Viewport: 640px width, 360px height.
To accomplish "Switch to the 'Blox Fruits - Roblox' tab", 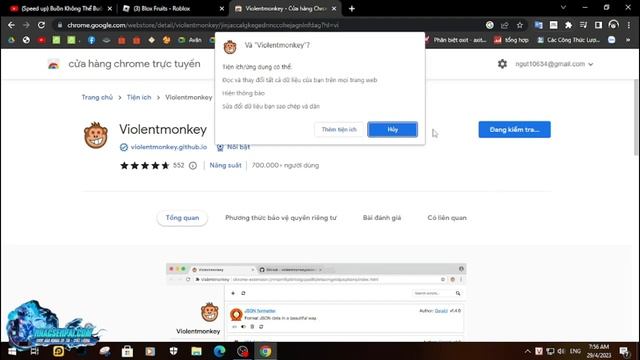I will pos(171,8).
